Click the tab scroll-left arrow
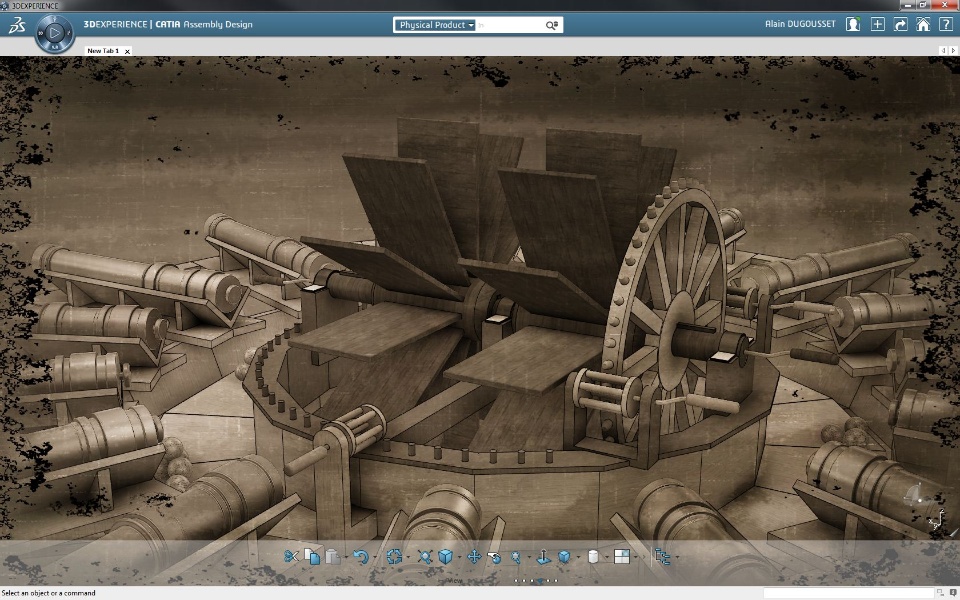Image resolution: width=960 pixels, height=600 pixels. coord(943,50)
